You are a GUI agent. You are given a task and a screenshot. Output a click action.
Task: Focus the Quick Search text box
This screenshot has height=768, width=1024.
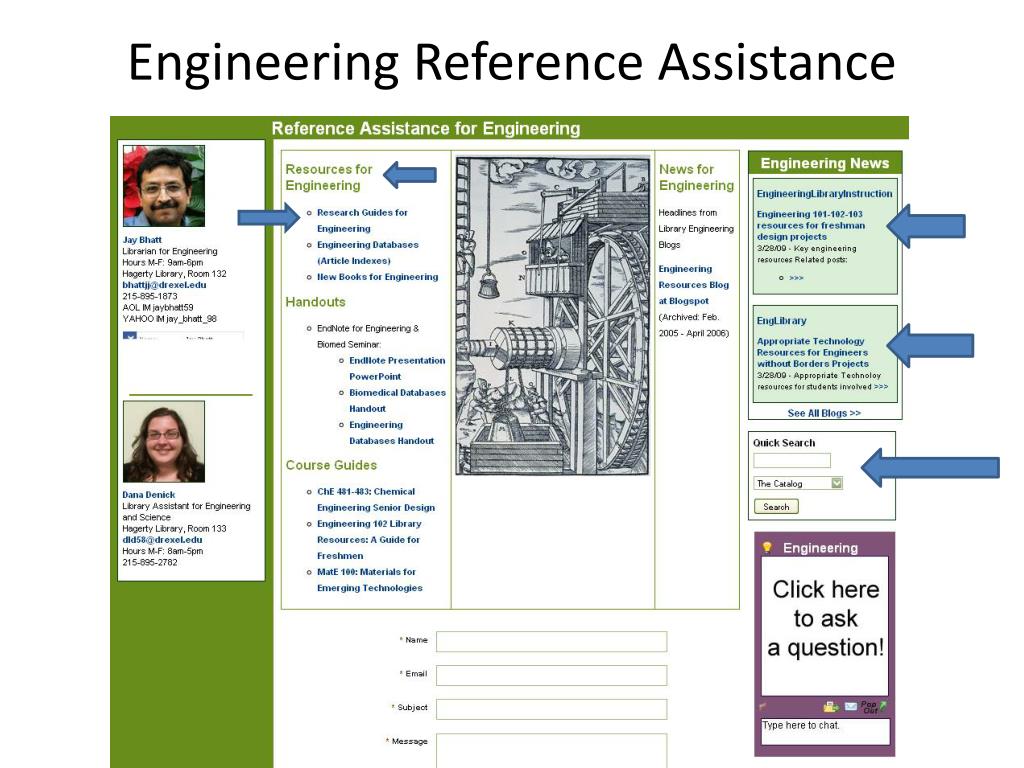pos(792,460)
